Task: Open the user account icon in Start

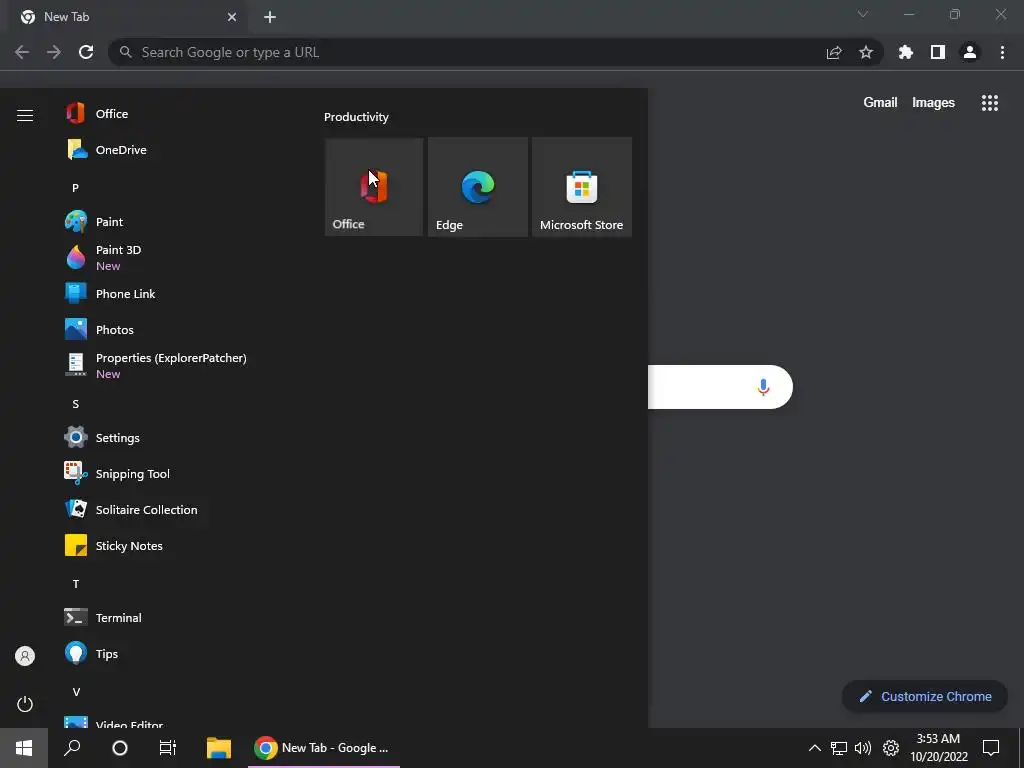Action: point(25,656)
